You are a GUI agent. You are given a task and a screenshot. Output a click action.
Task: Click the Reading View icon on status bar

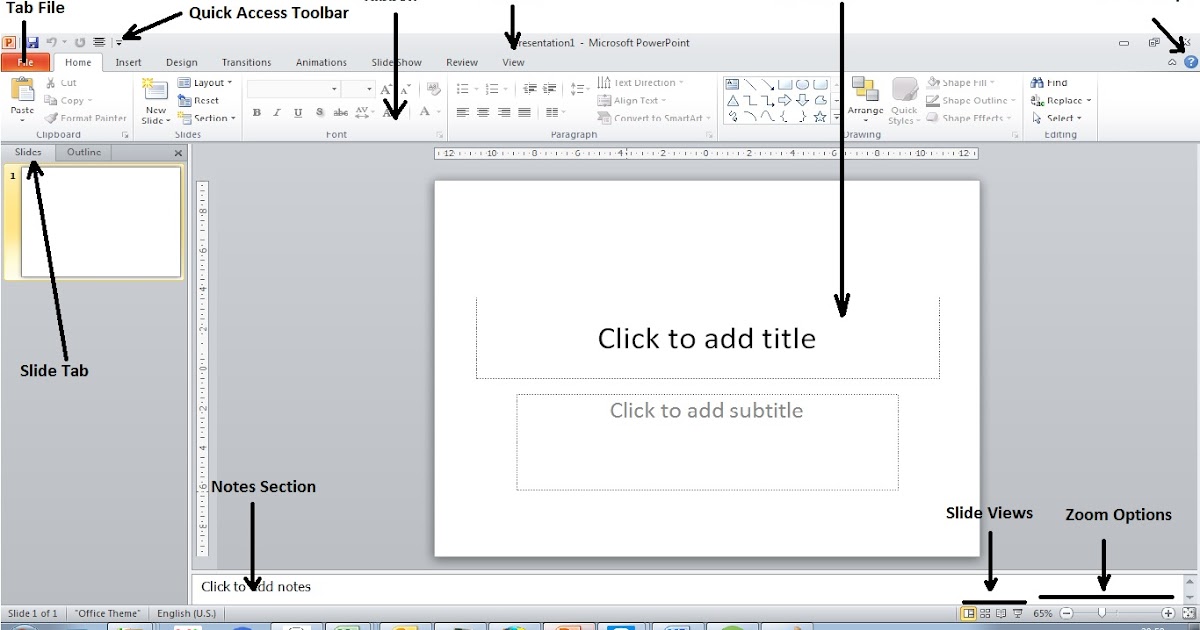tap(1003, 614)
